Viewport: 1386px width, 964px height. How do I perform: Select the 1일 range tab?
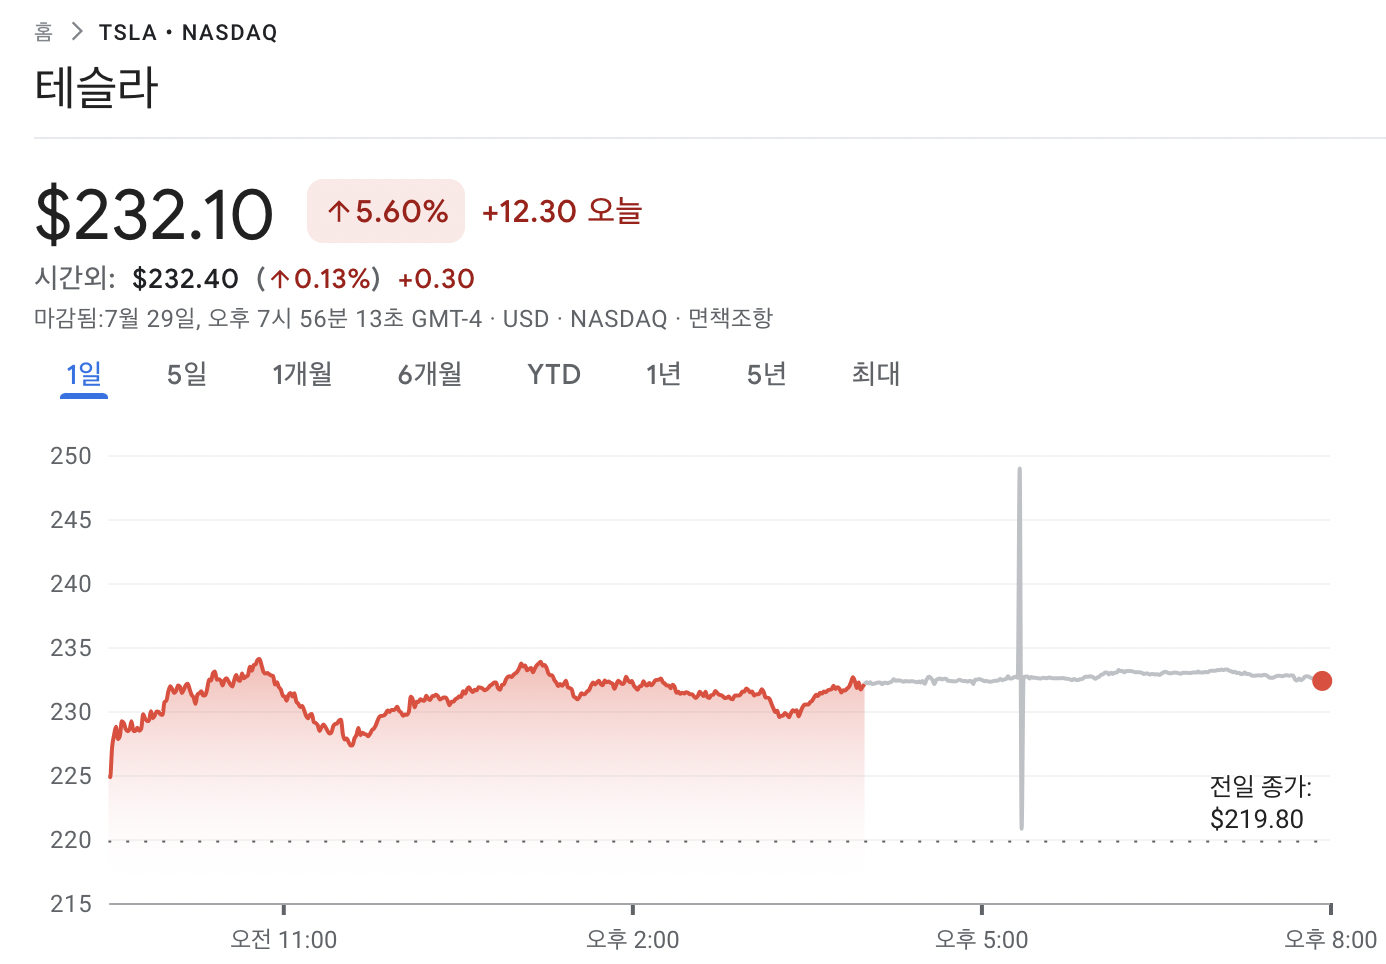[84, 374]
